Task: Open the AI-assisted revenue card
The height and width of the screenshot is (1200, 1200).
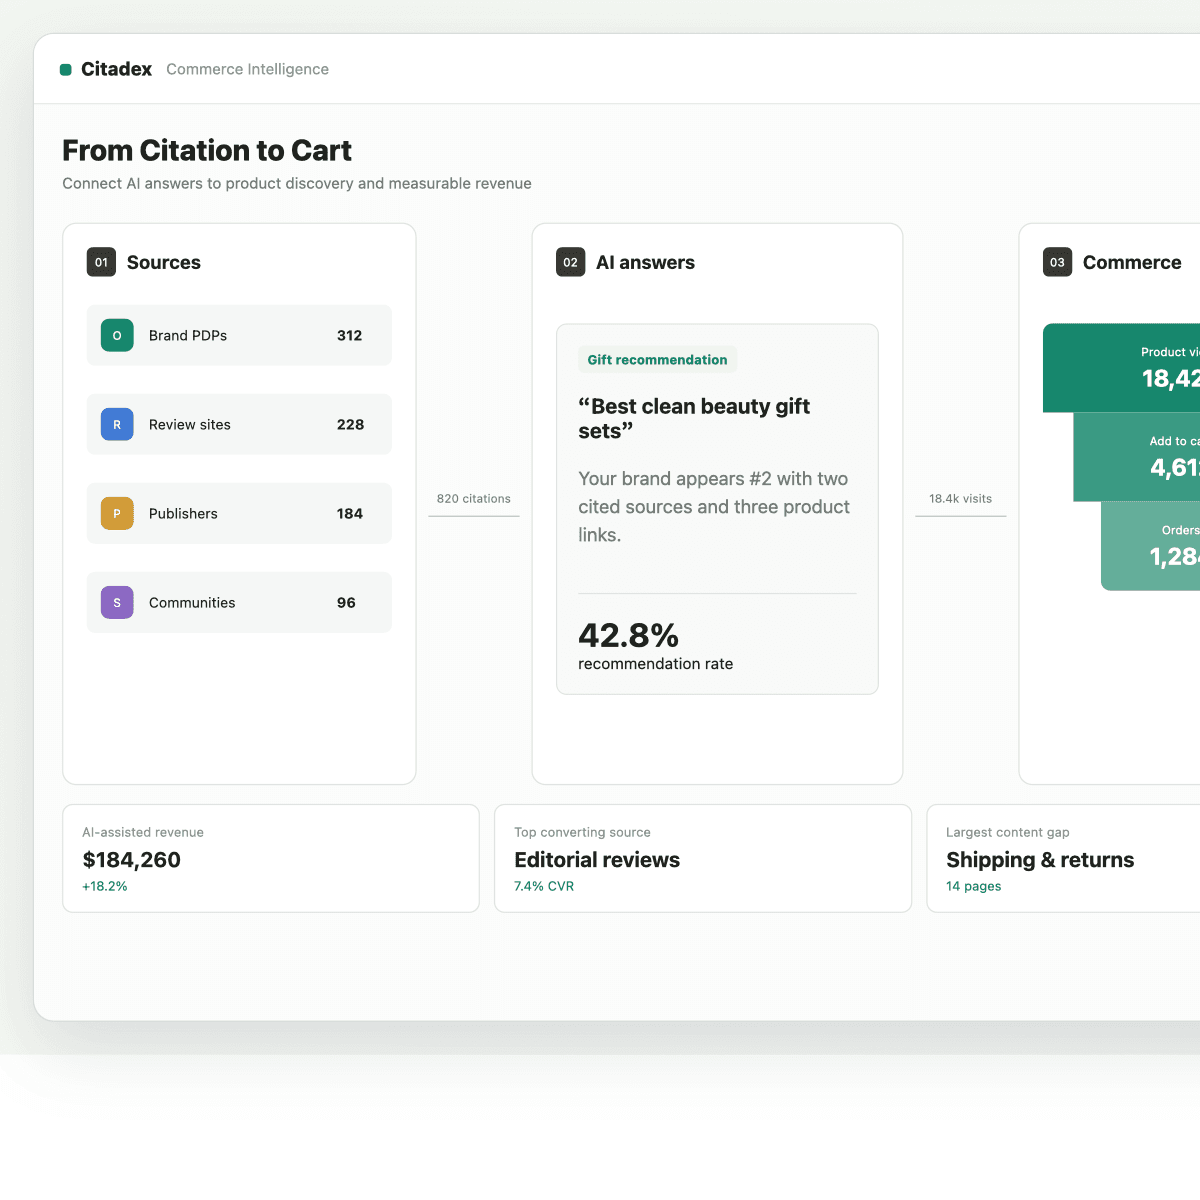Action: 271,858
